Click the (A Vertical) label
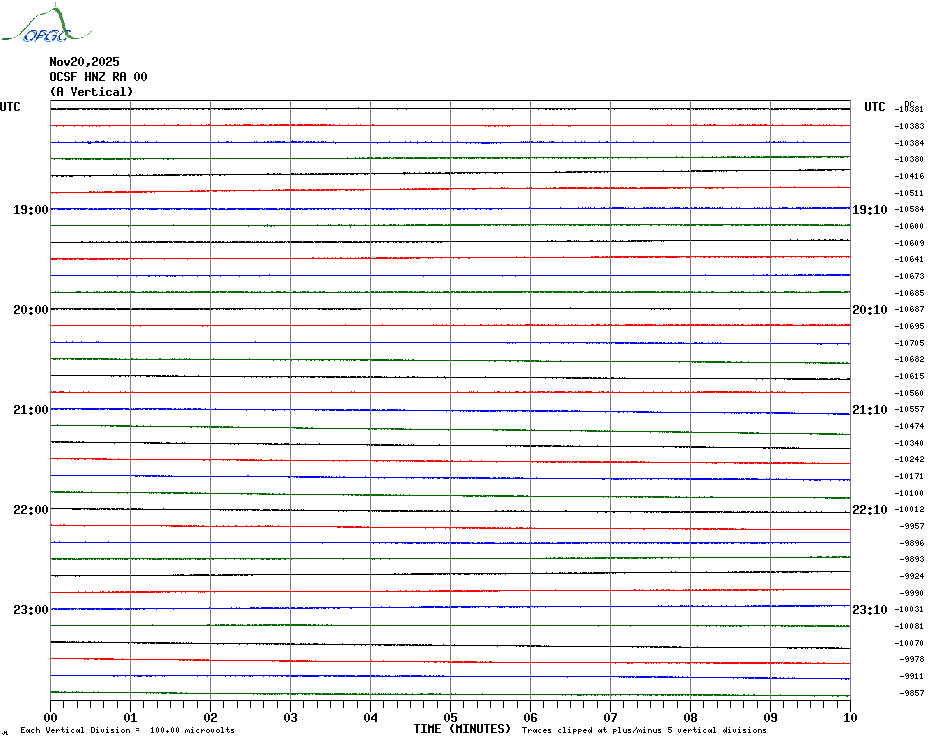The image size is (930, 744). [x=91, y=92]
